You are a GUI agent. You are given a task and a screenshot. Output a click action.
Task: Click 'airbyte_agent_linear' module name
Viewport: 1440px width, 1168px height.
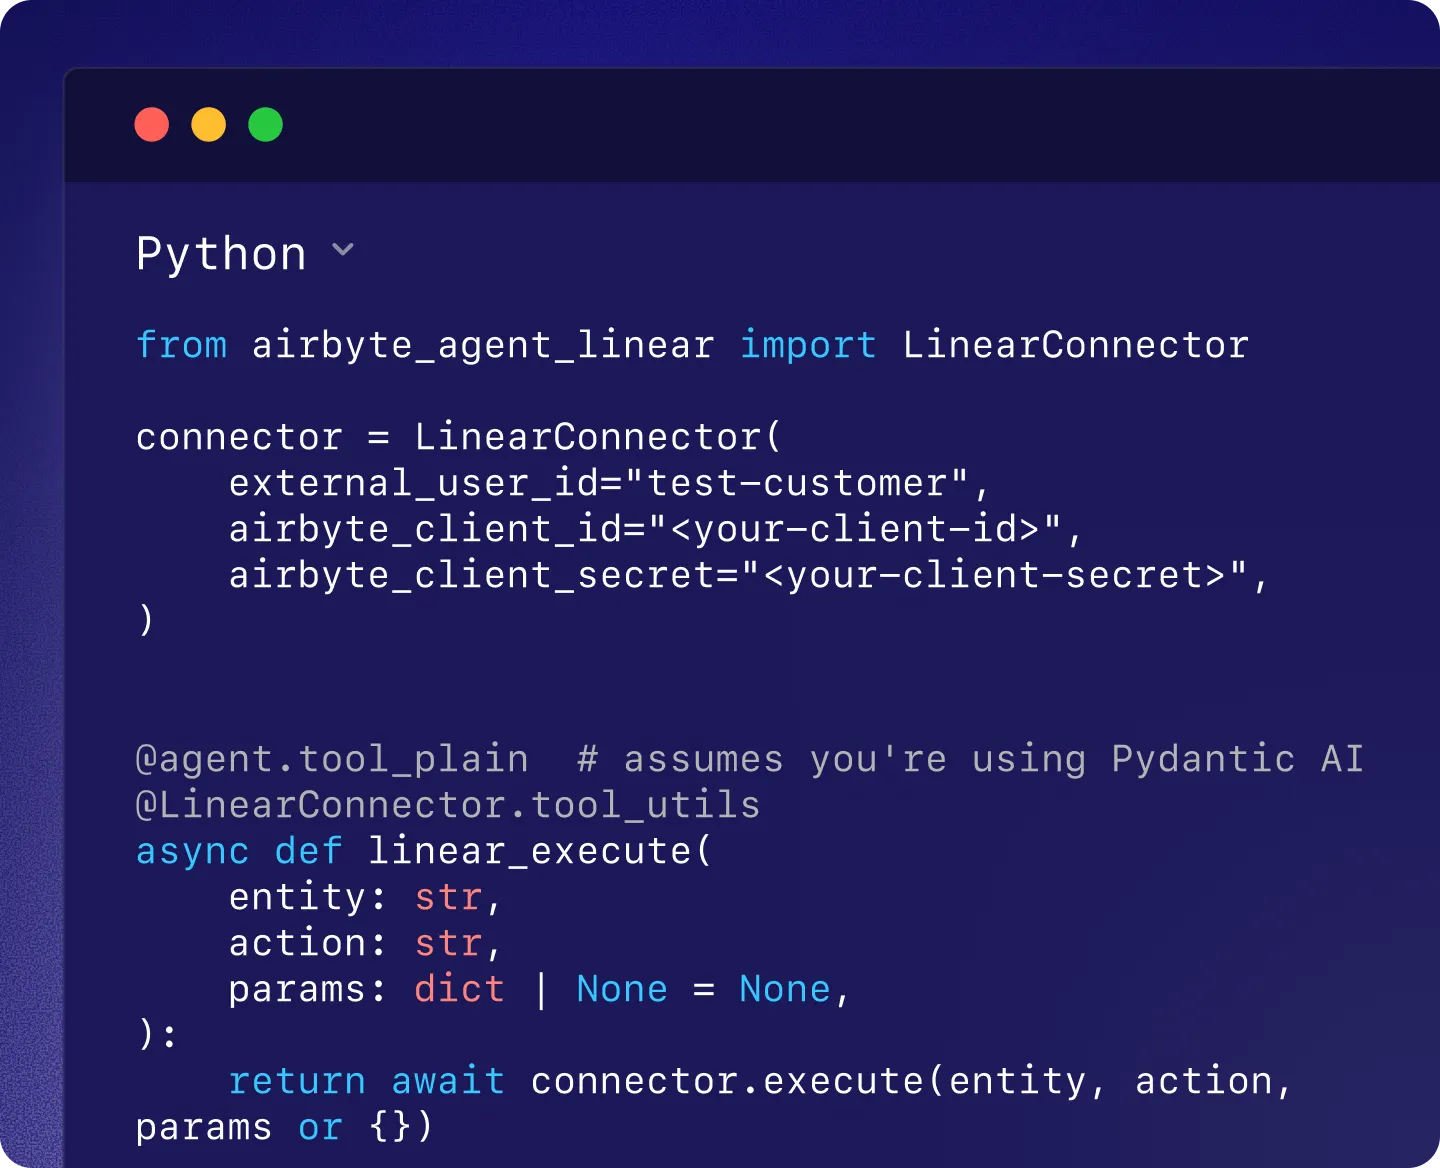pyautogui.click(x=483, y=345)
